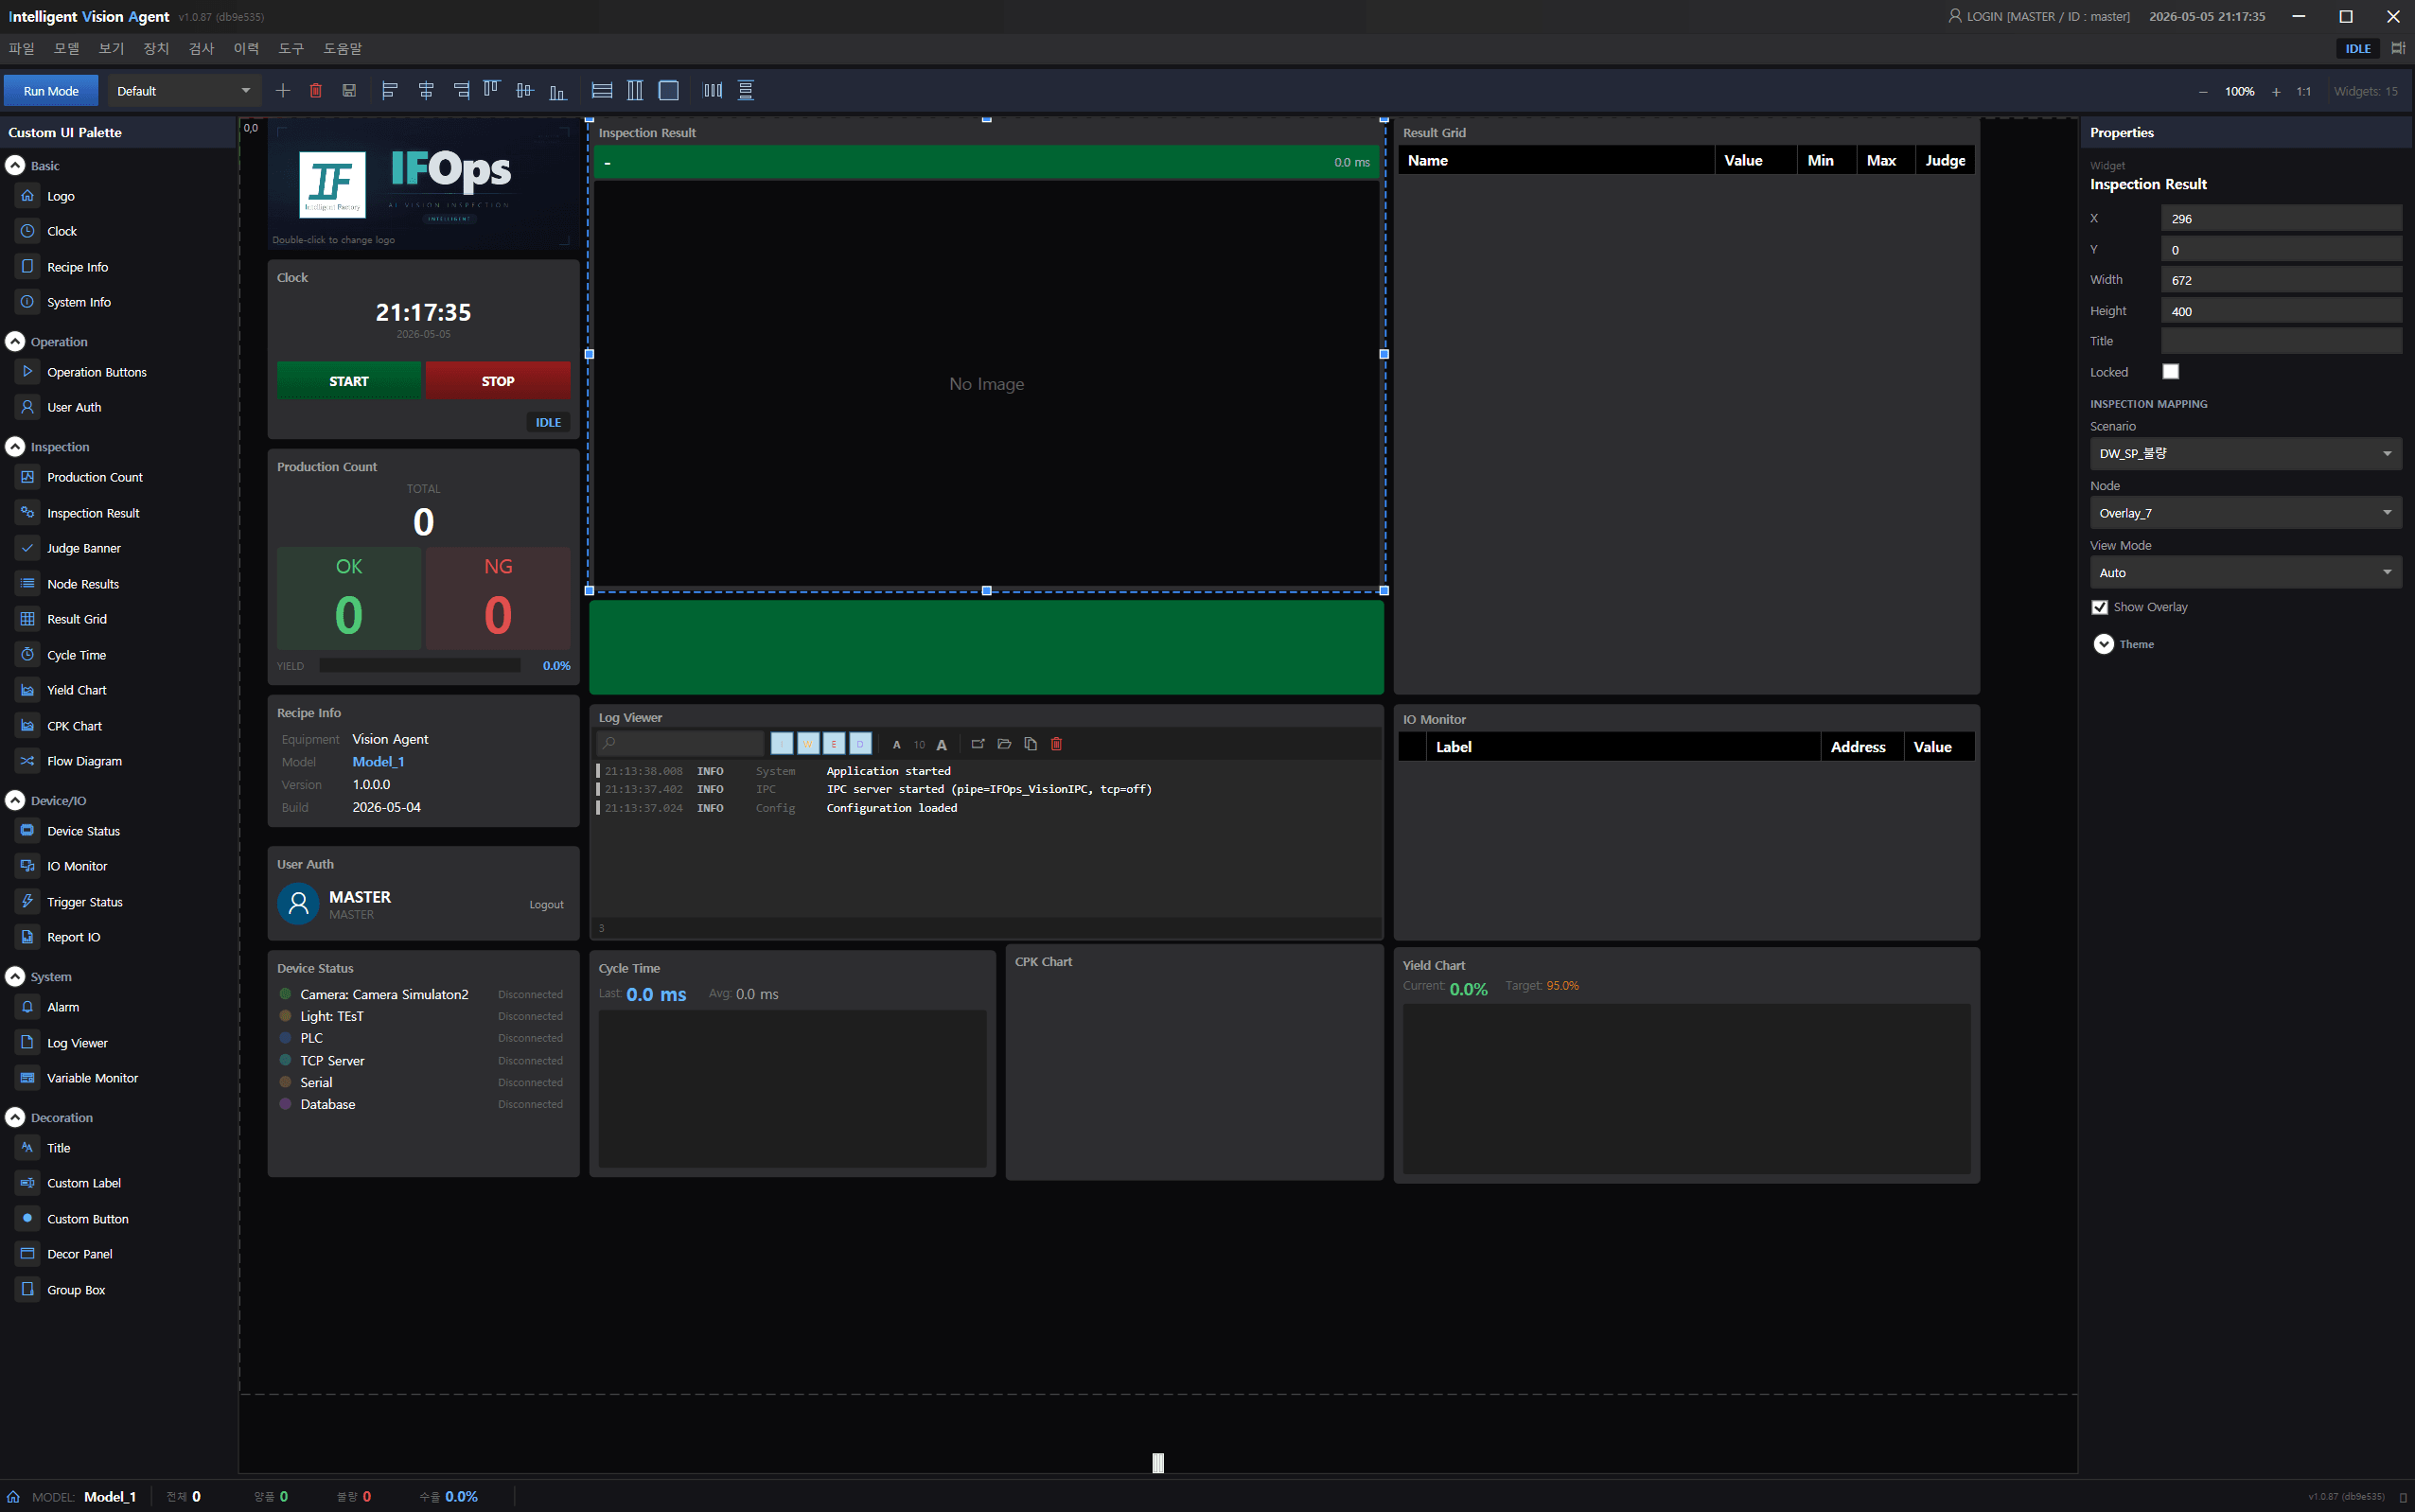Distribute widgets vertically
The image size is (2415, 1512).
click(746, 91)
